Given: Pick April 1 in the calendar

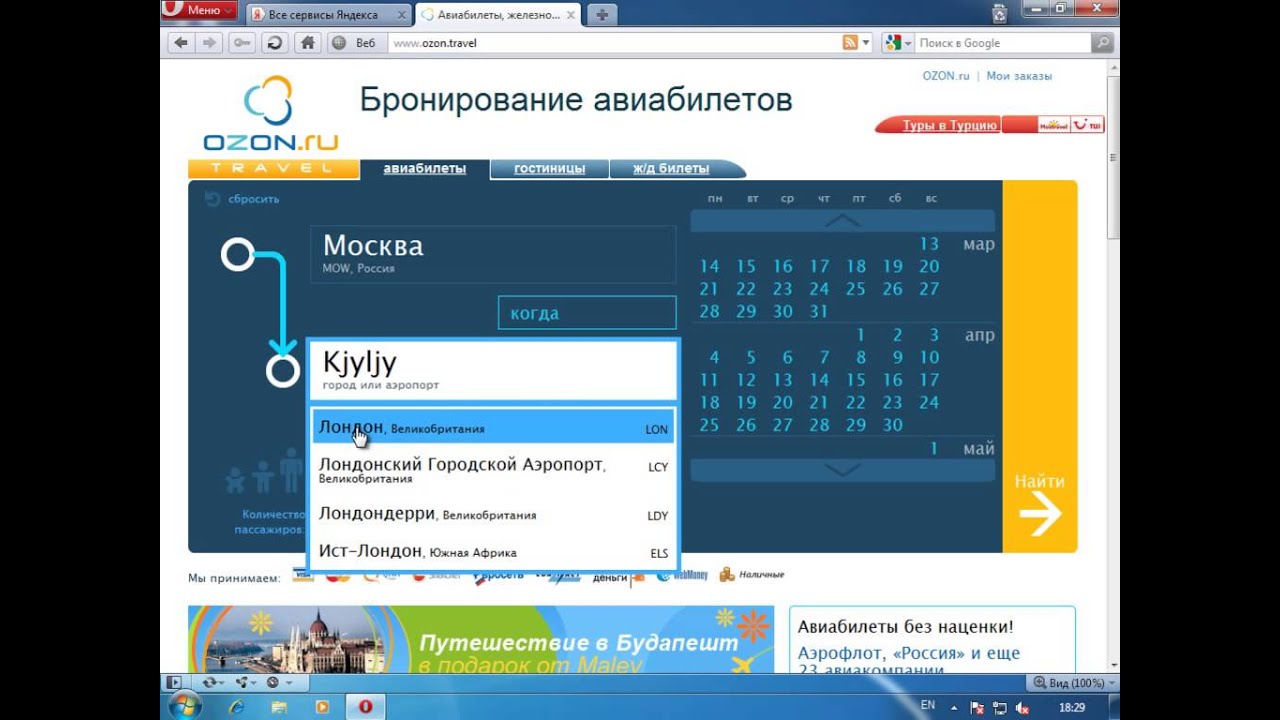Looking at the screenshot, I should click(860, 335).
